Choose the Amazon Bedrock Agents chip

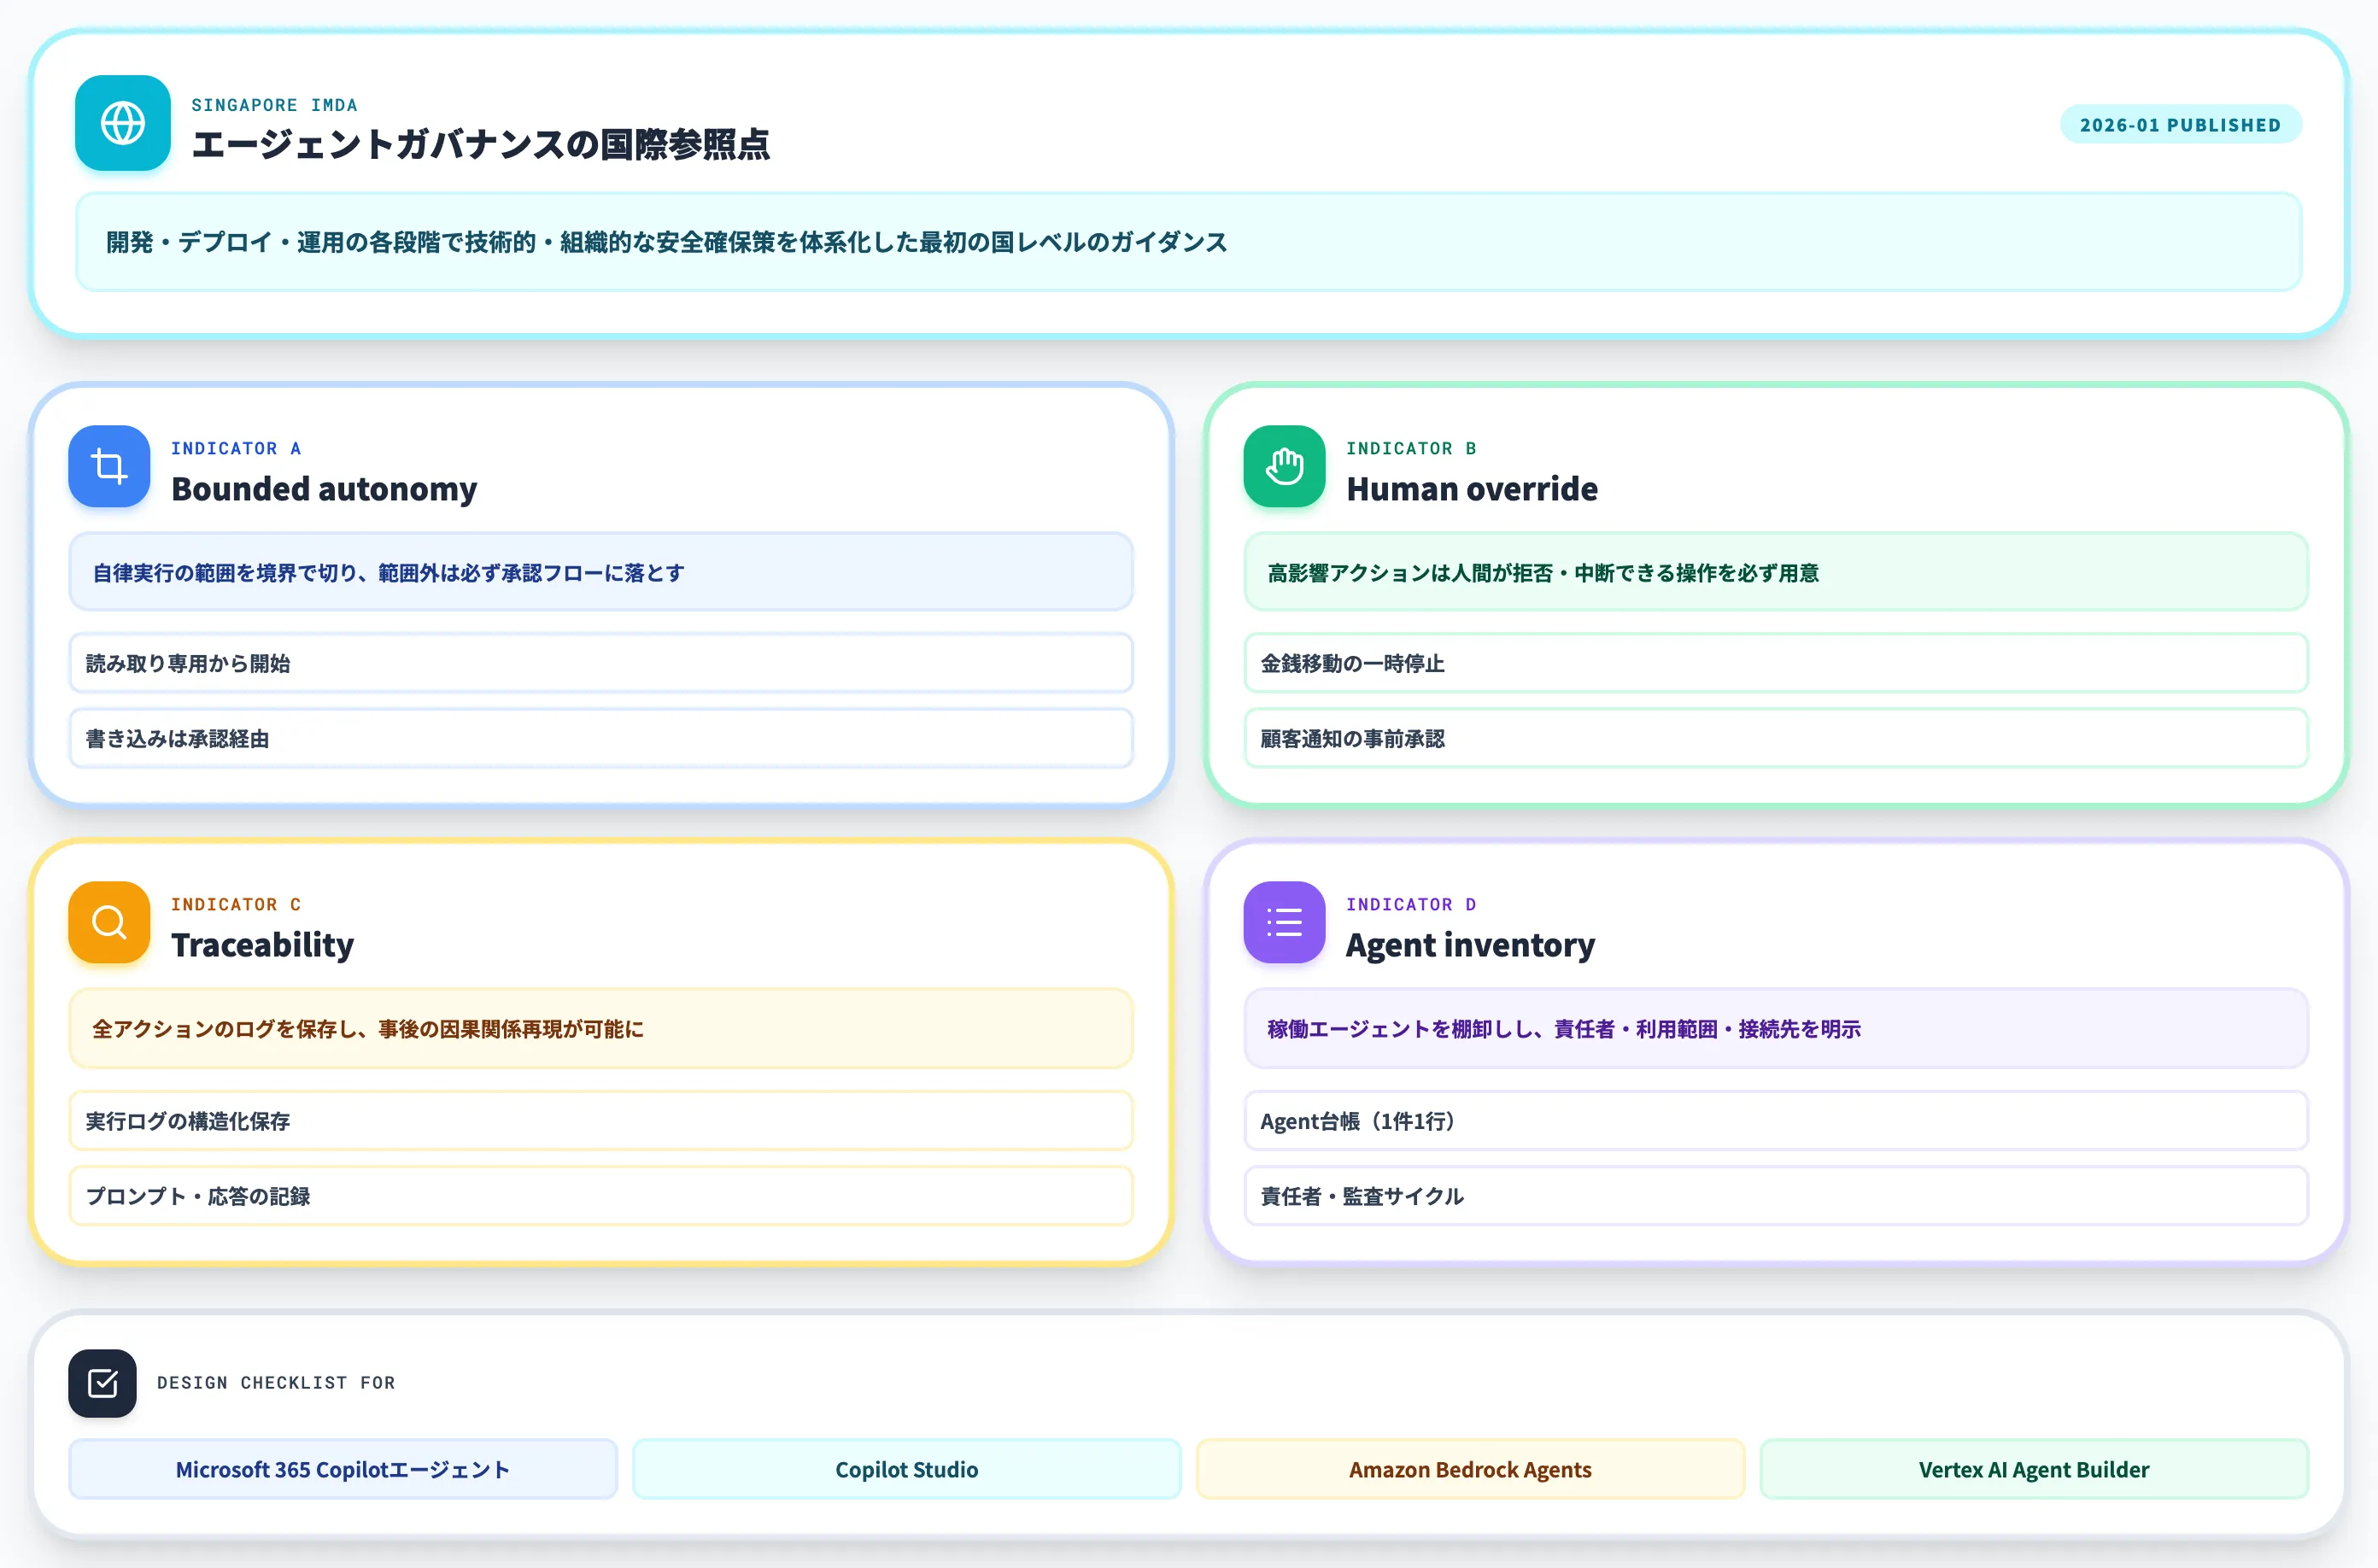(x=1470, y=1469)
